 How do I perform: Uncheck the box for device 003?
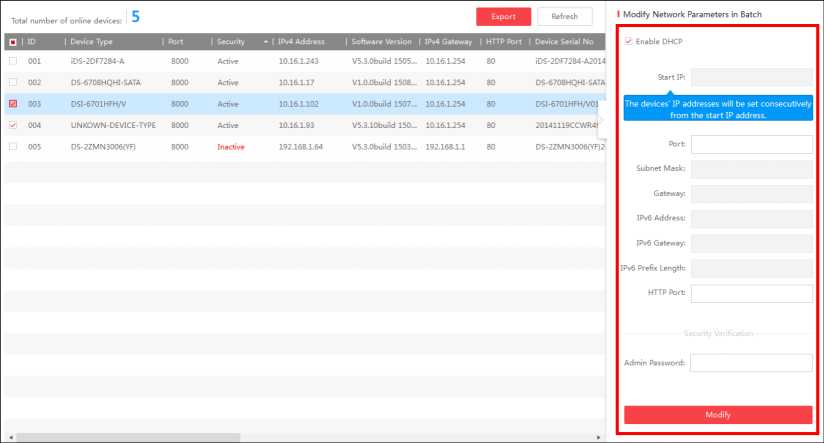point(12,104)
